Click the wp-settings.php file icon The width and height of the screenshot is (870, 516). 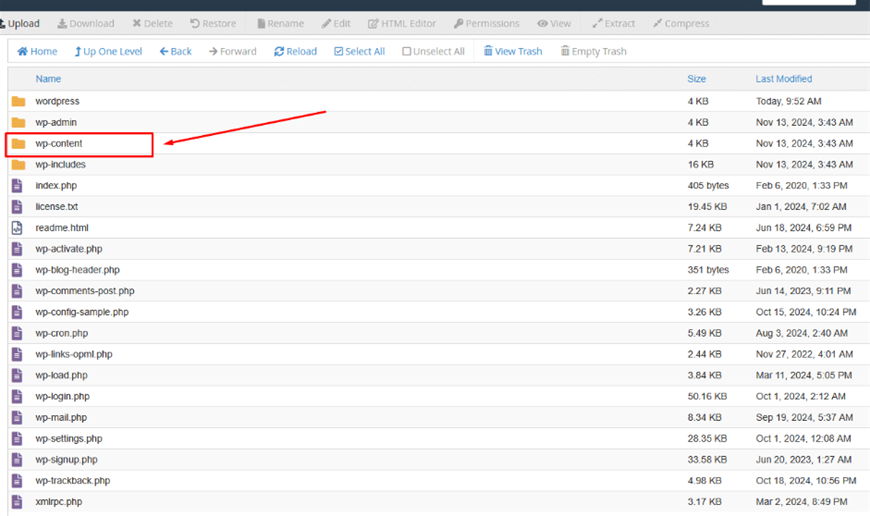click(x=17, y=438)
